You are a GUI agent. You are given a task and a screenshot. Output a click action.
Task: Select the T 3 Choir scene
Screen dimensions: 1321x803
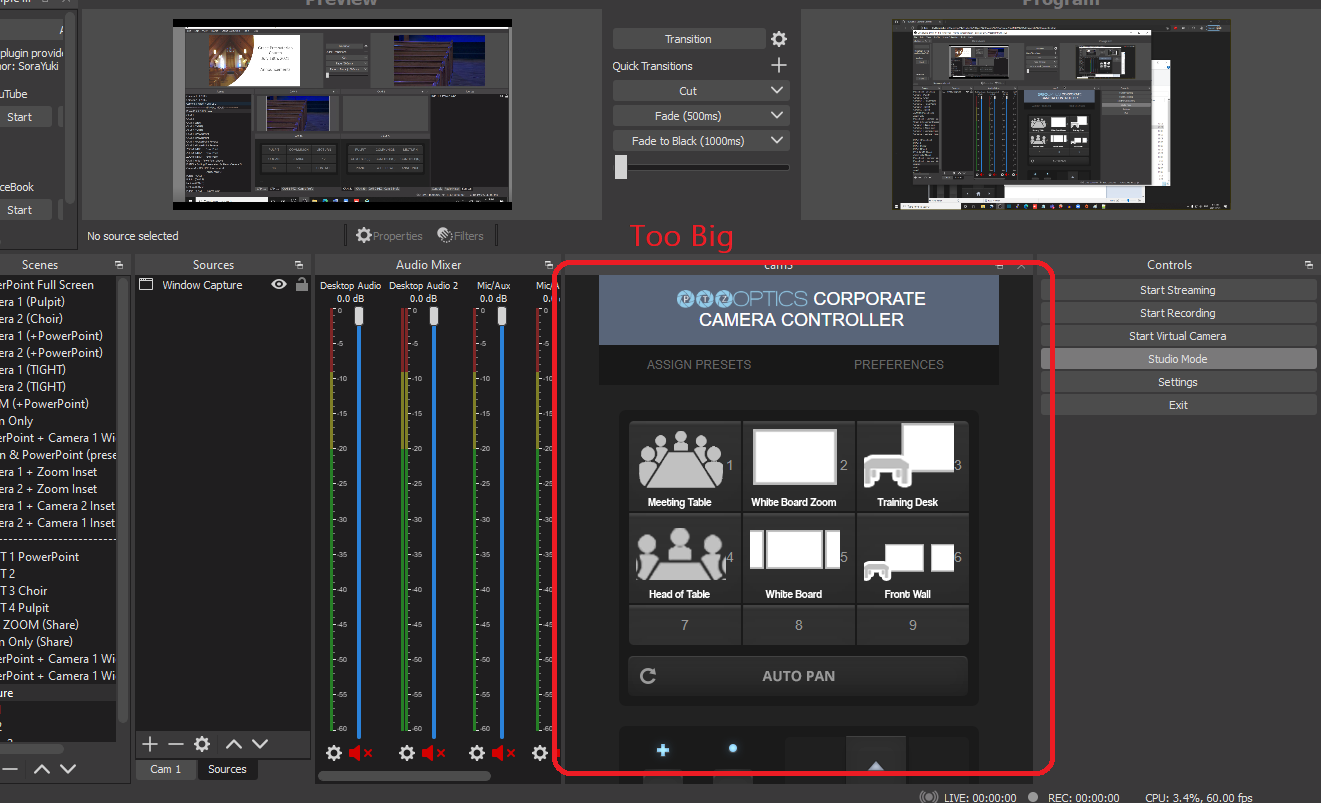58,591
